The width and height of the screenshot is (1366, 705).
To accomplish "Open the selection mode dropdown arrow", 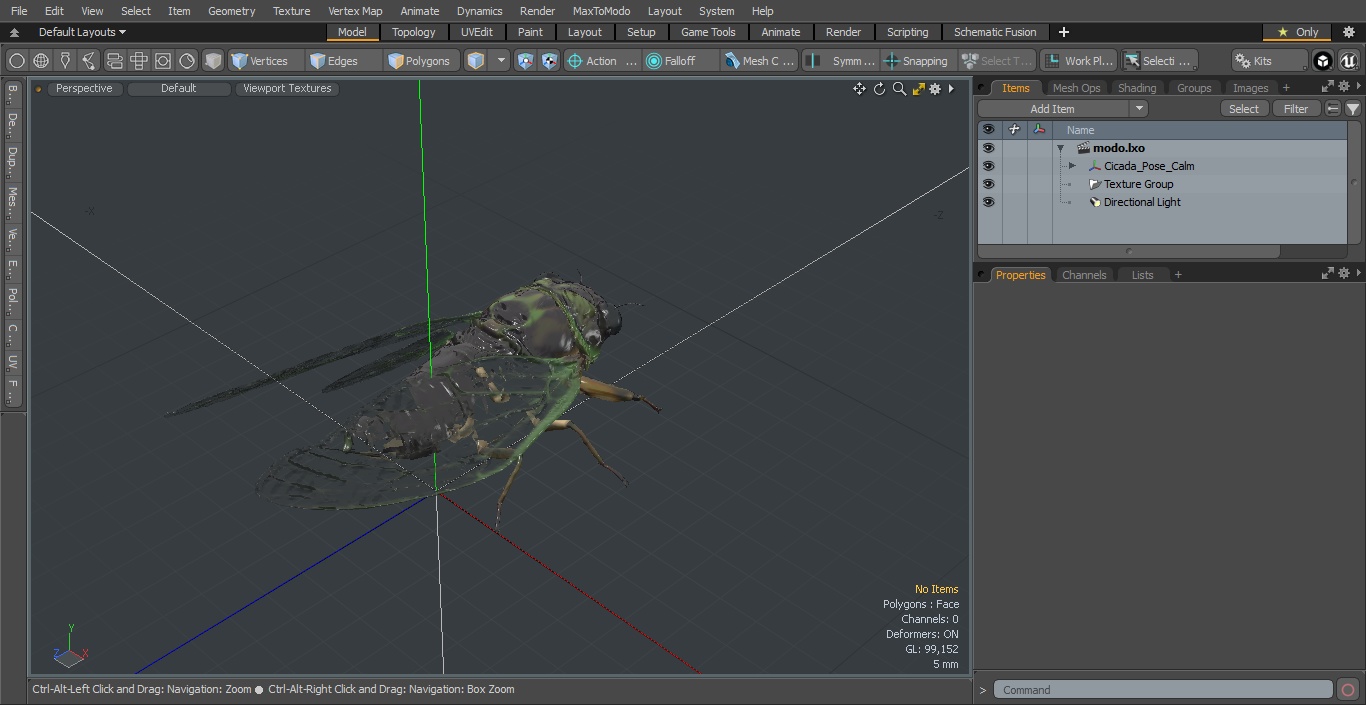I will click(501, 61).
